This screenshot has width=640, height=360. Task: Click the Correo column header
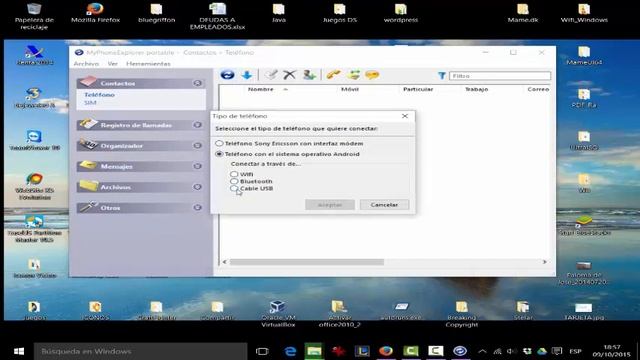(x=538, y=89)
